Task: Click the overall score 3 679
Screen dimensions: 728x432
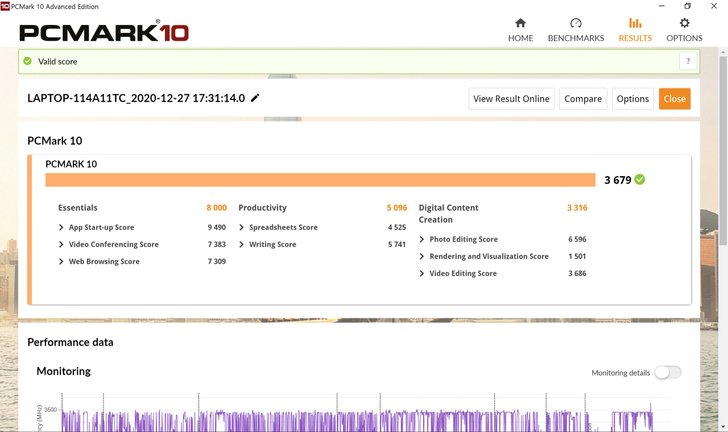Action: coord(618,180)
